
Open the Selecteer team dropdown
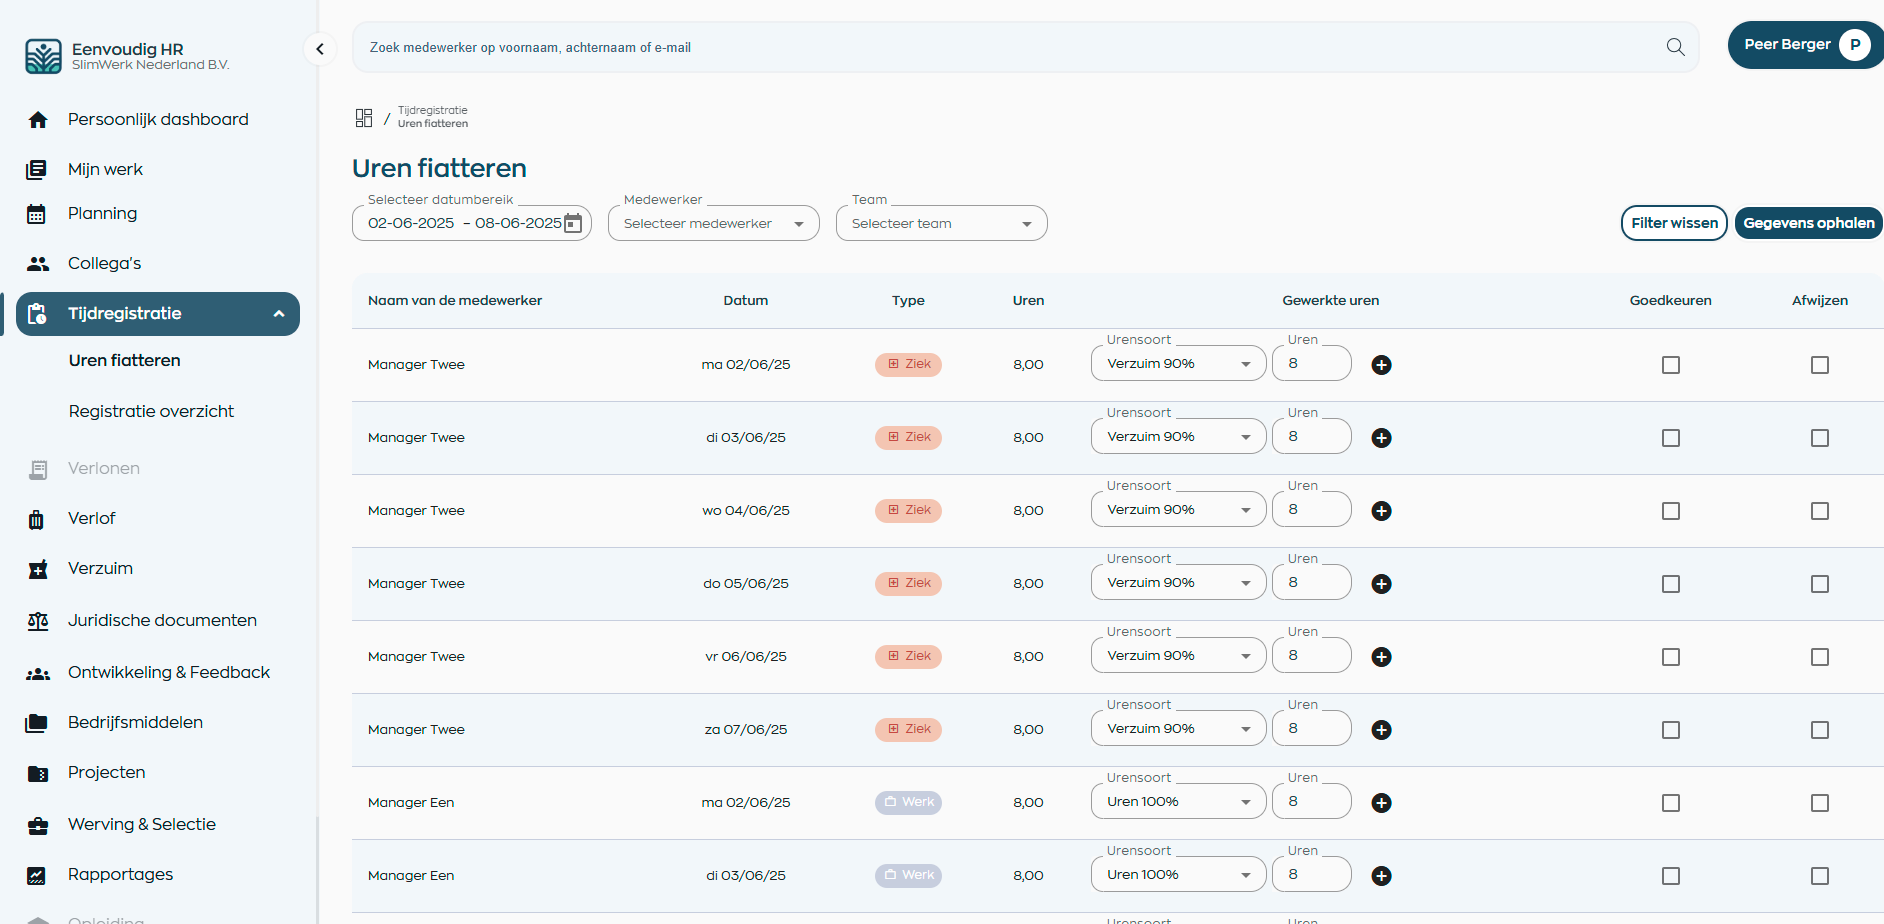(942, 223)
